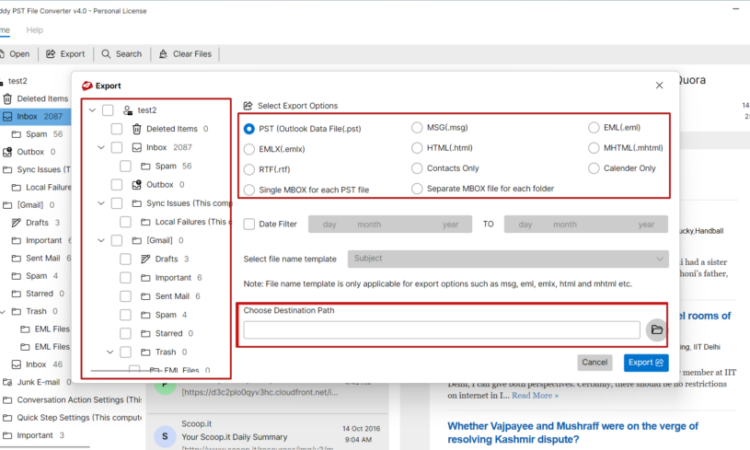Image resolution: width=750 pixels, height=450 pixels.
Task: Select Deleted Items trash icon in sidebar
Action: pyautogui.click(x=8, y=99)
